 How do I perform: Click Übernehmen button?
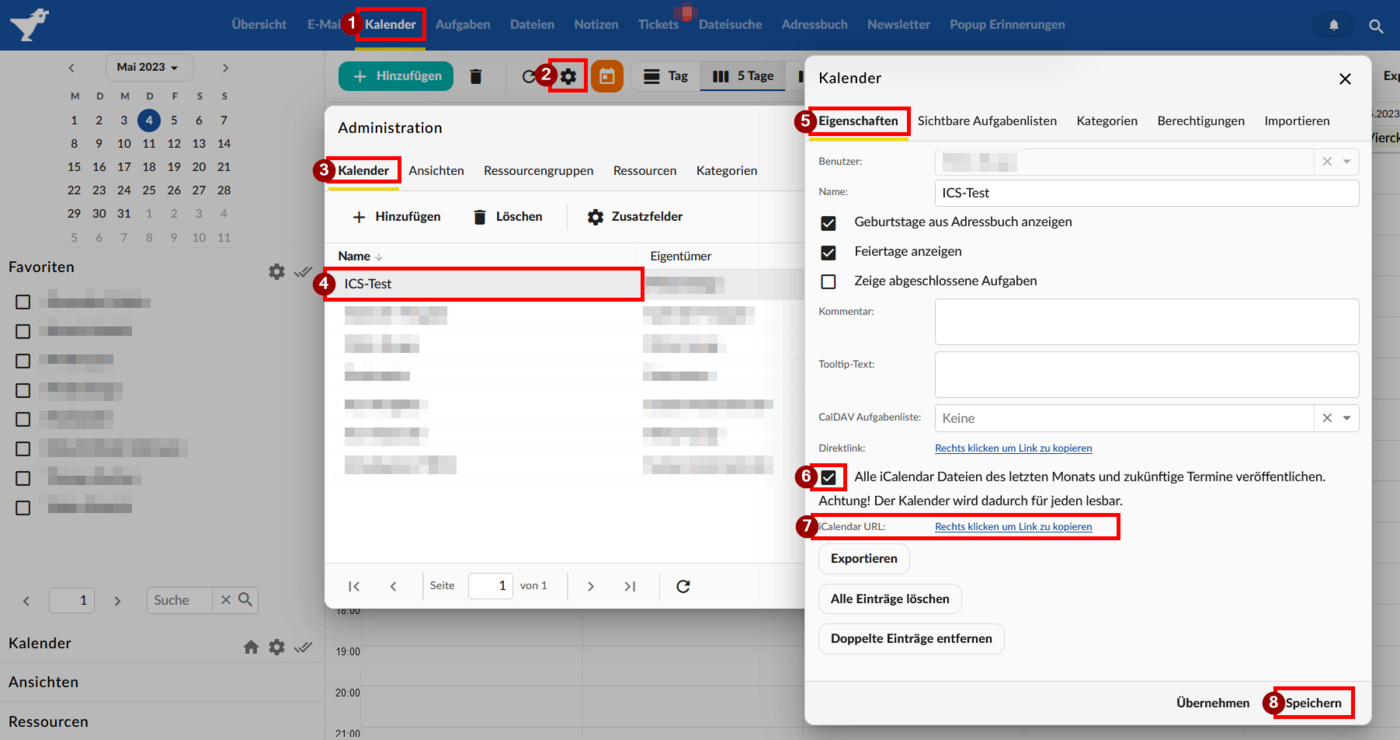[1213, 703]
